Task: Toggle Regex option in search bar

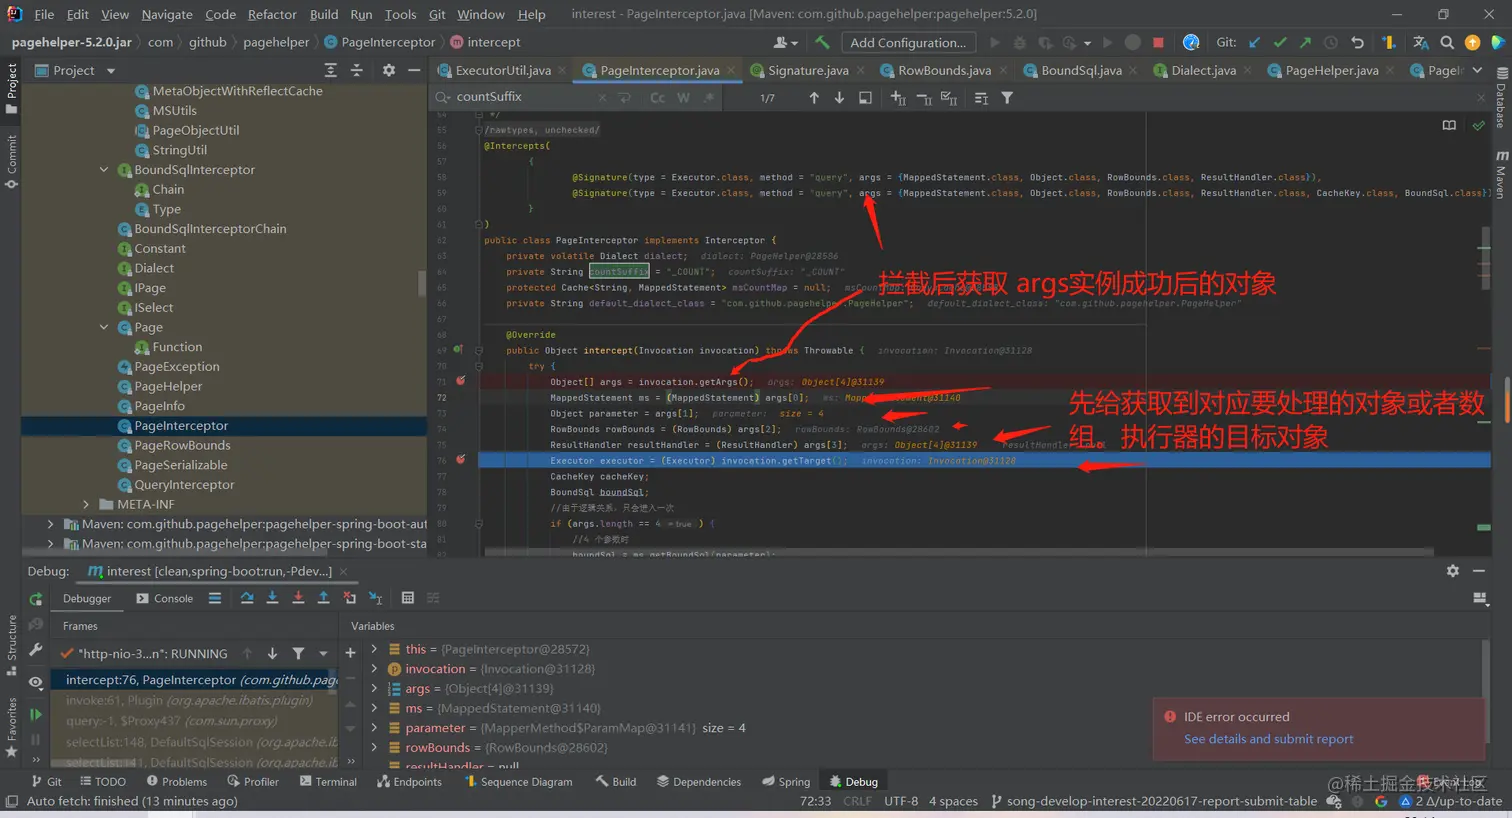Action: 709,98
